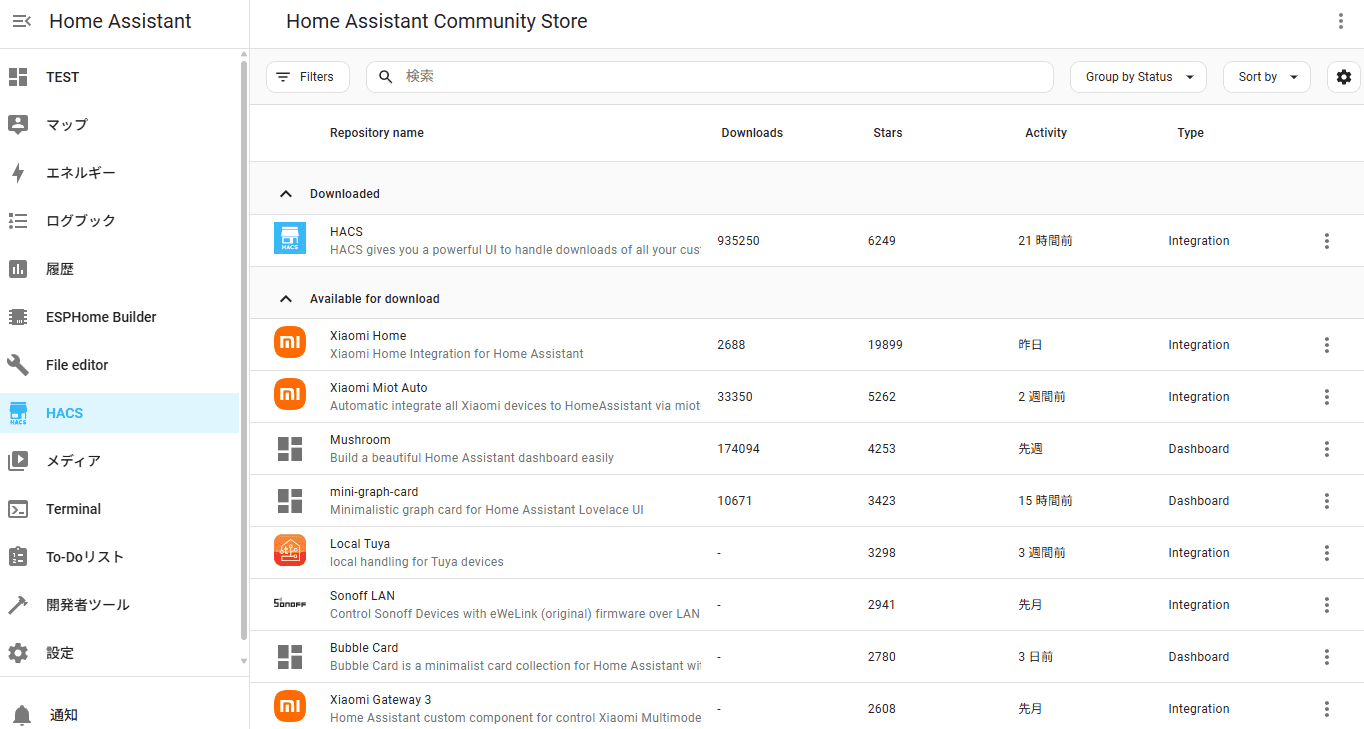This screenshot has height=729, width=1364.
Task: Open the Sonoff LAN row overflow menu
Action: tap(1327, 605)
